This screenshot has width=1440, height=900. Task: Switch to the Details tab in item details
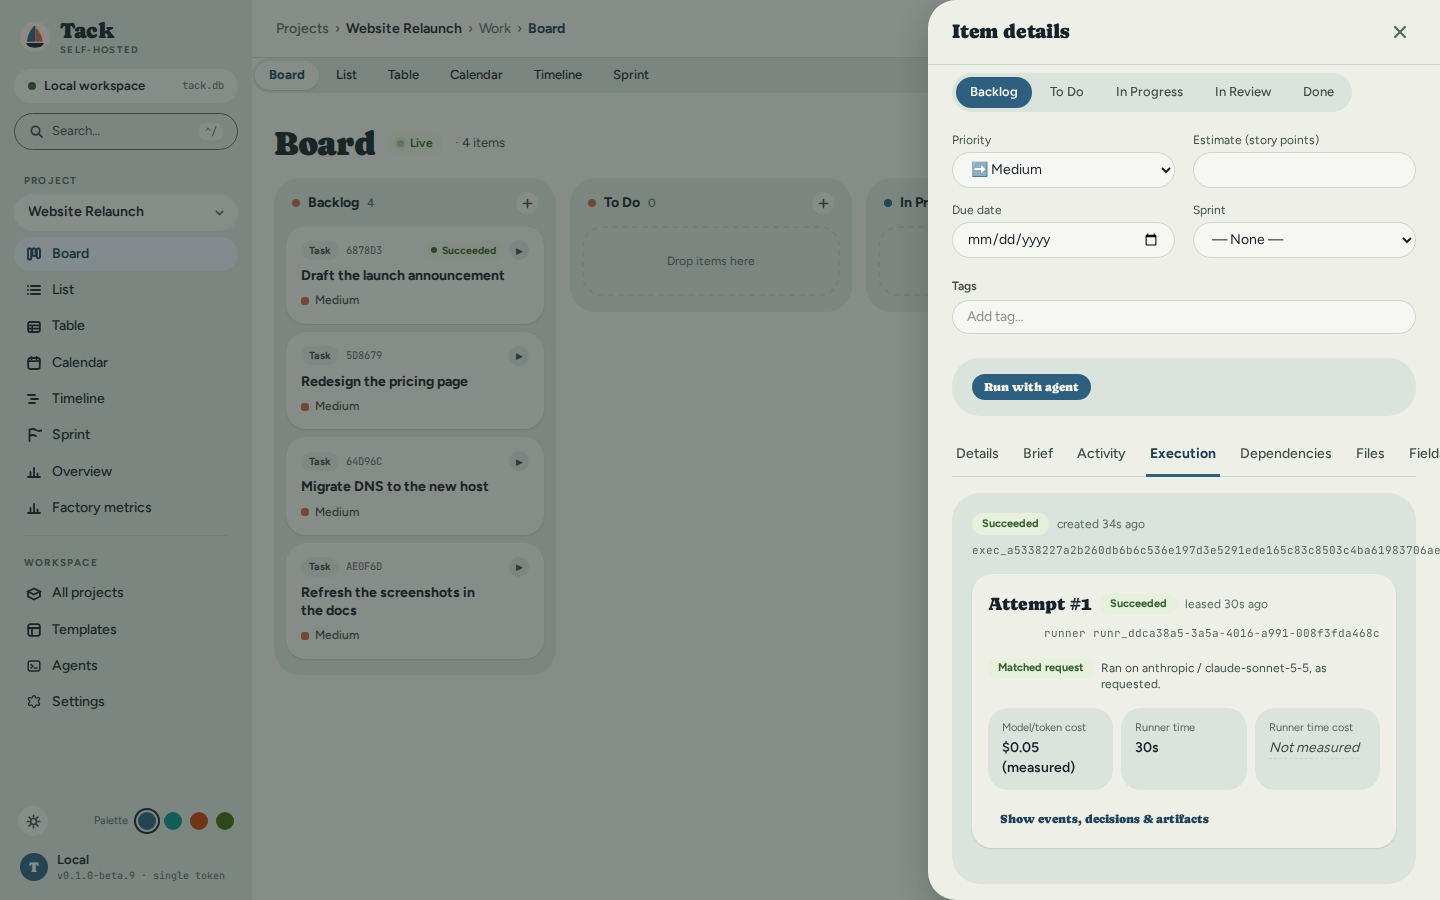977,454
